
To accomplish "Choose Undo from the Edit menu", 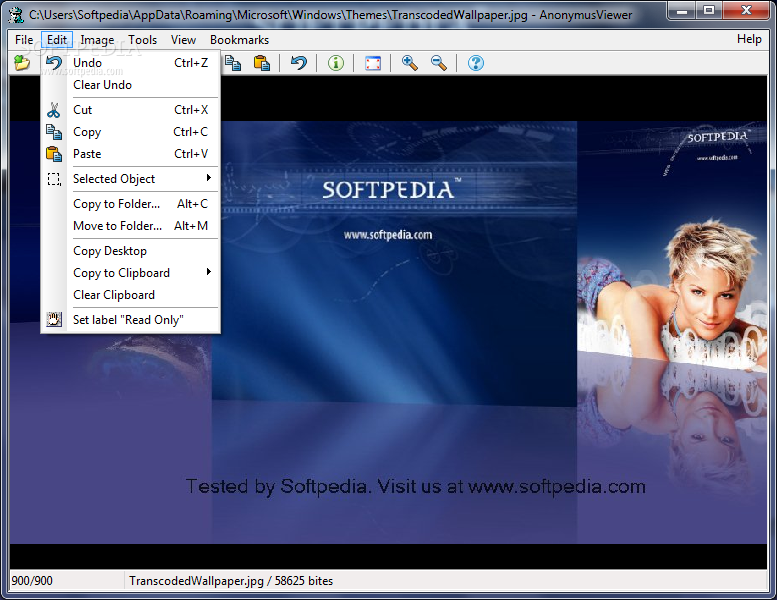I will tap(131, 63).
